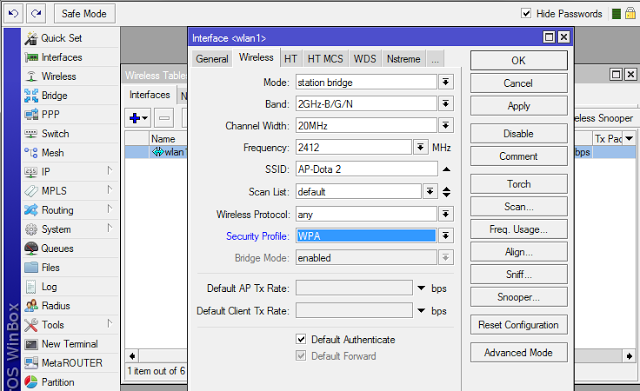640x391 pixels.
Task: Expand the Frequency dropdown
Action: (420, 147)
